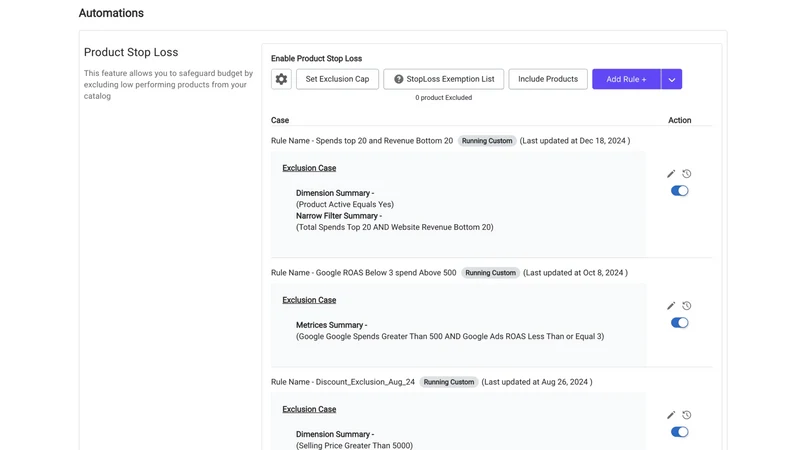Viewport: 800px width, 450px height.
Task: Click '(Product Active Equals Yes)' text
Action: pyautogui.click(x=345, y=205)
